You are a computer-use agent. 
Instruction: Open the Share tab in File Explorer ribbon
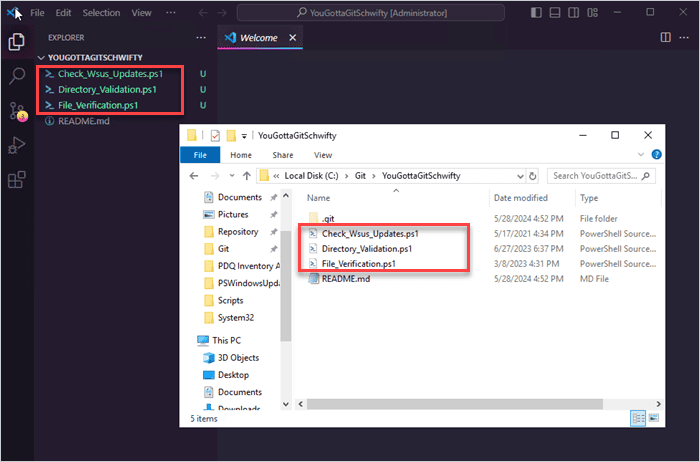(283, 155)
